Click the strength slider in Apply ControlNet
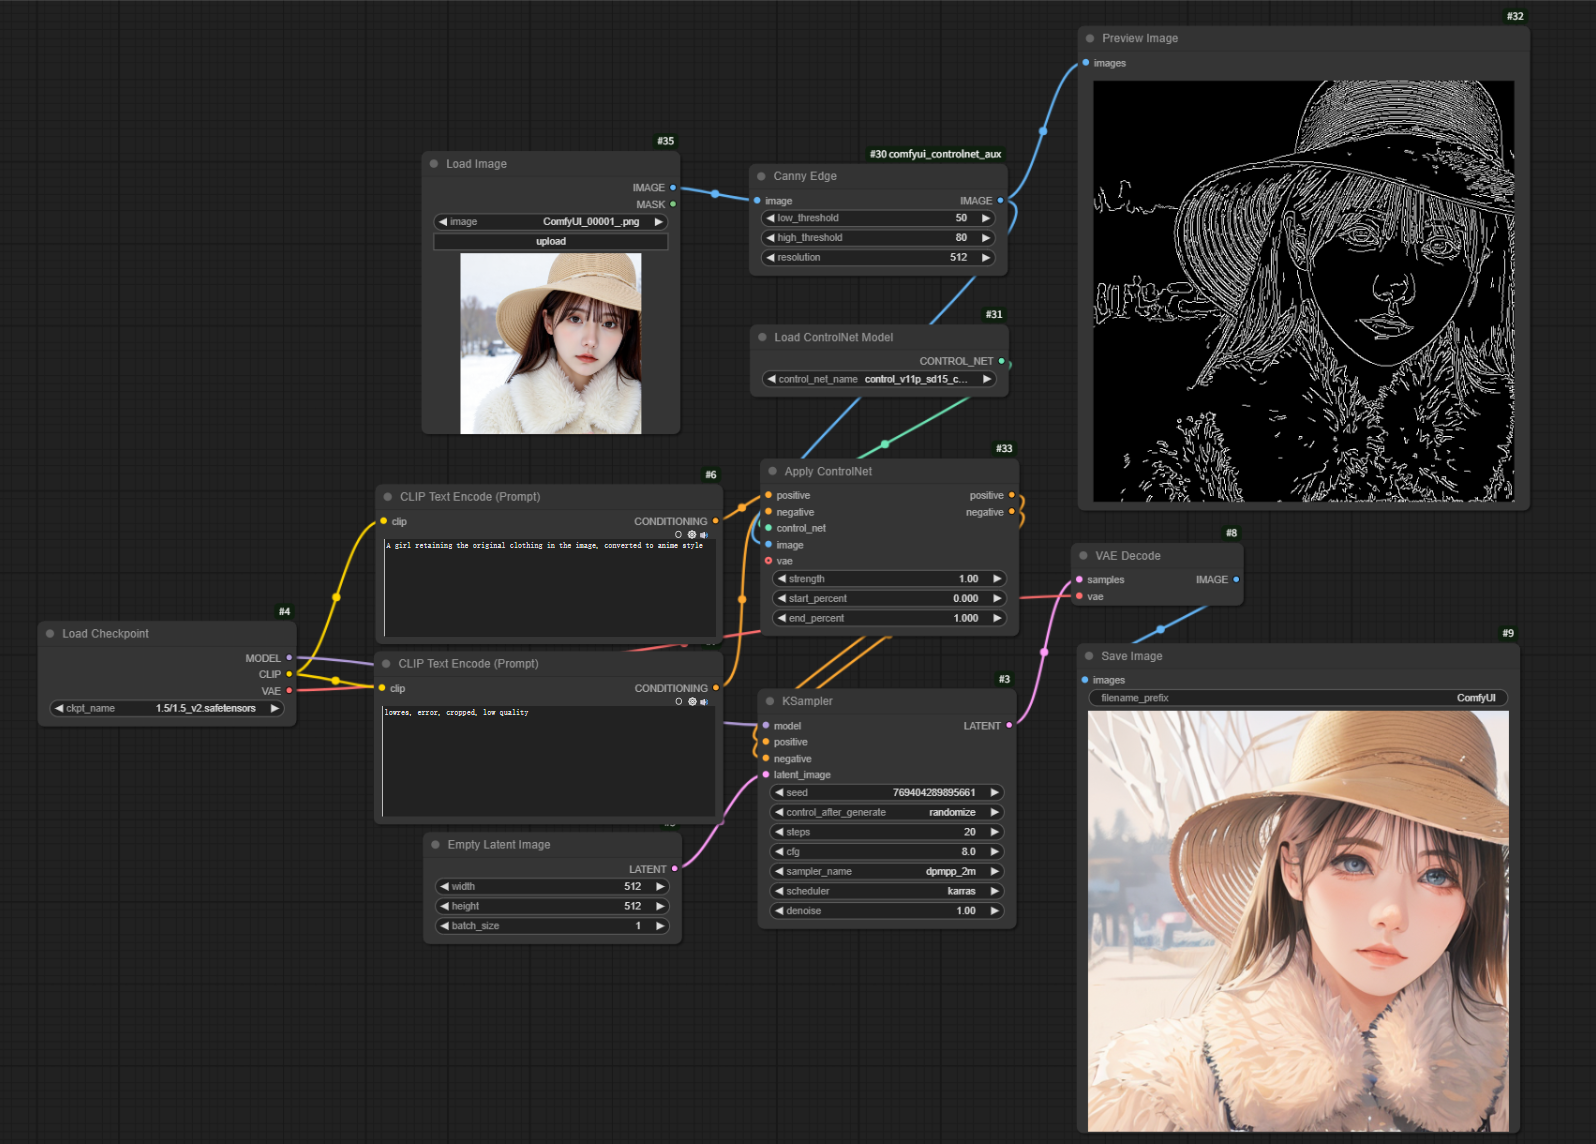Screen dimensions: 1596x1144 [888, 579]
